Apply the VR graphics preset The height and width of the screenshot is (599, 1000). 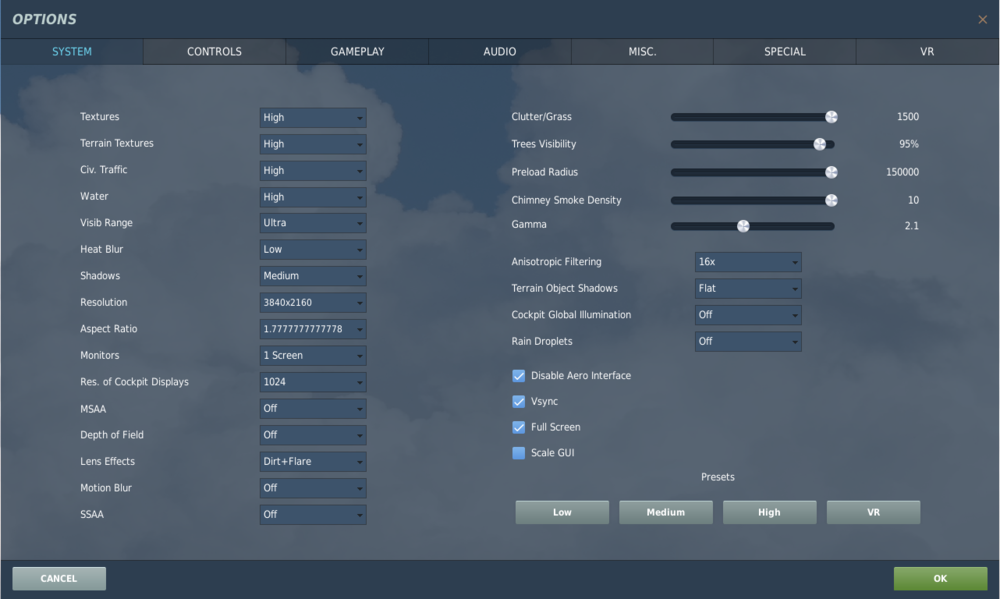point(873,511)
